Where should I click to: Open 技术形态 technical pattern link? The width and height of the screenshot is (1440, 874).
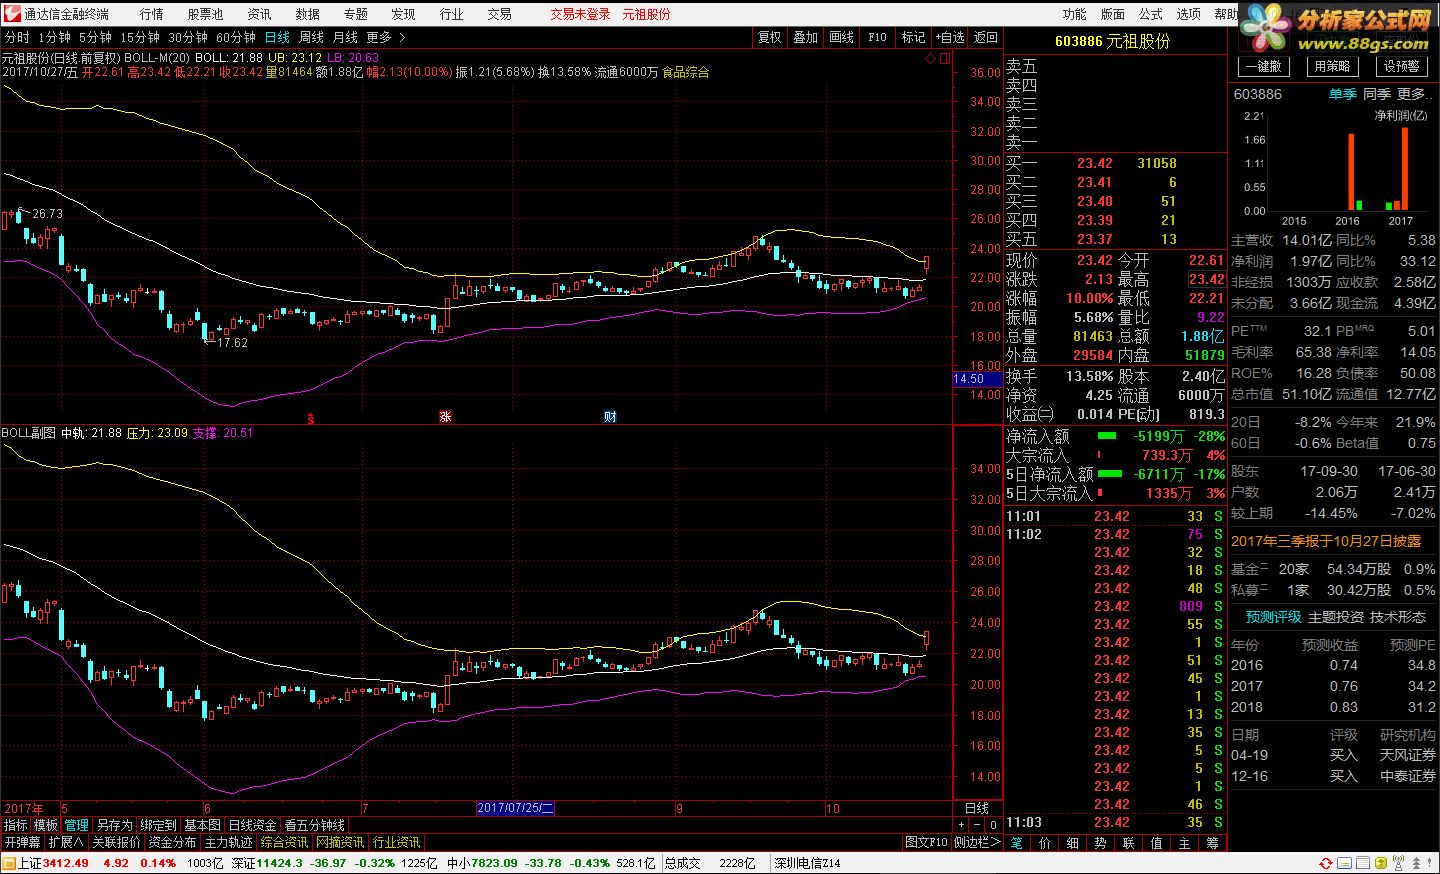click(x=1398, y=617)
